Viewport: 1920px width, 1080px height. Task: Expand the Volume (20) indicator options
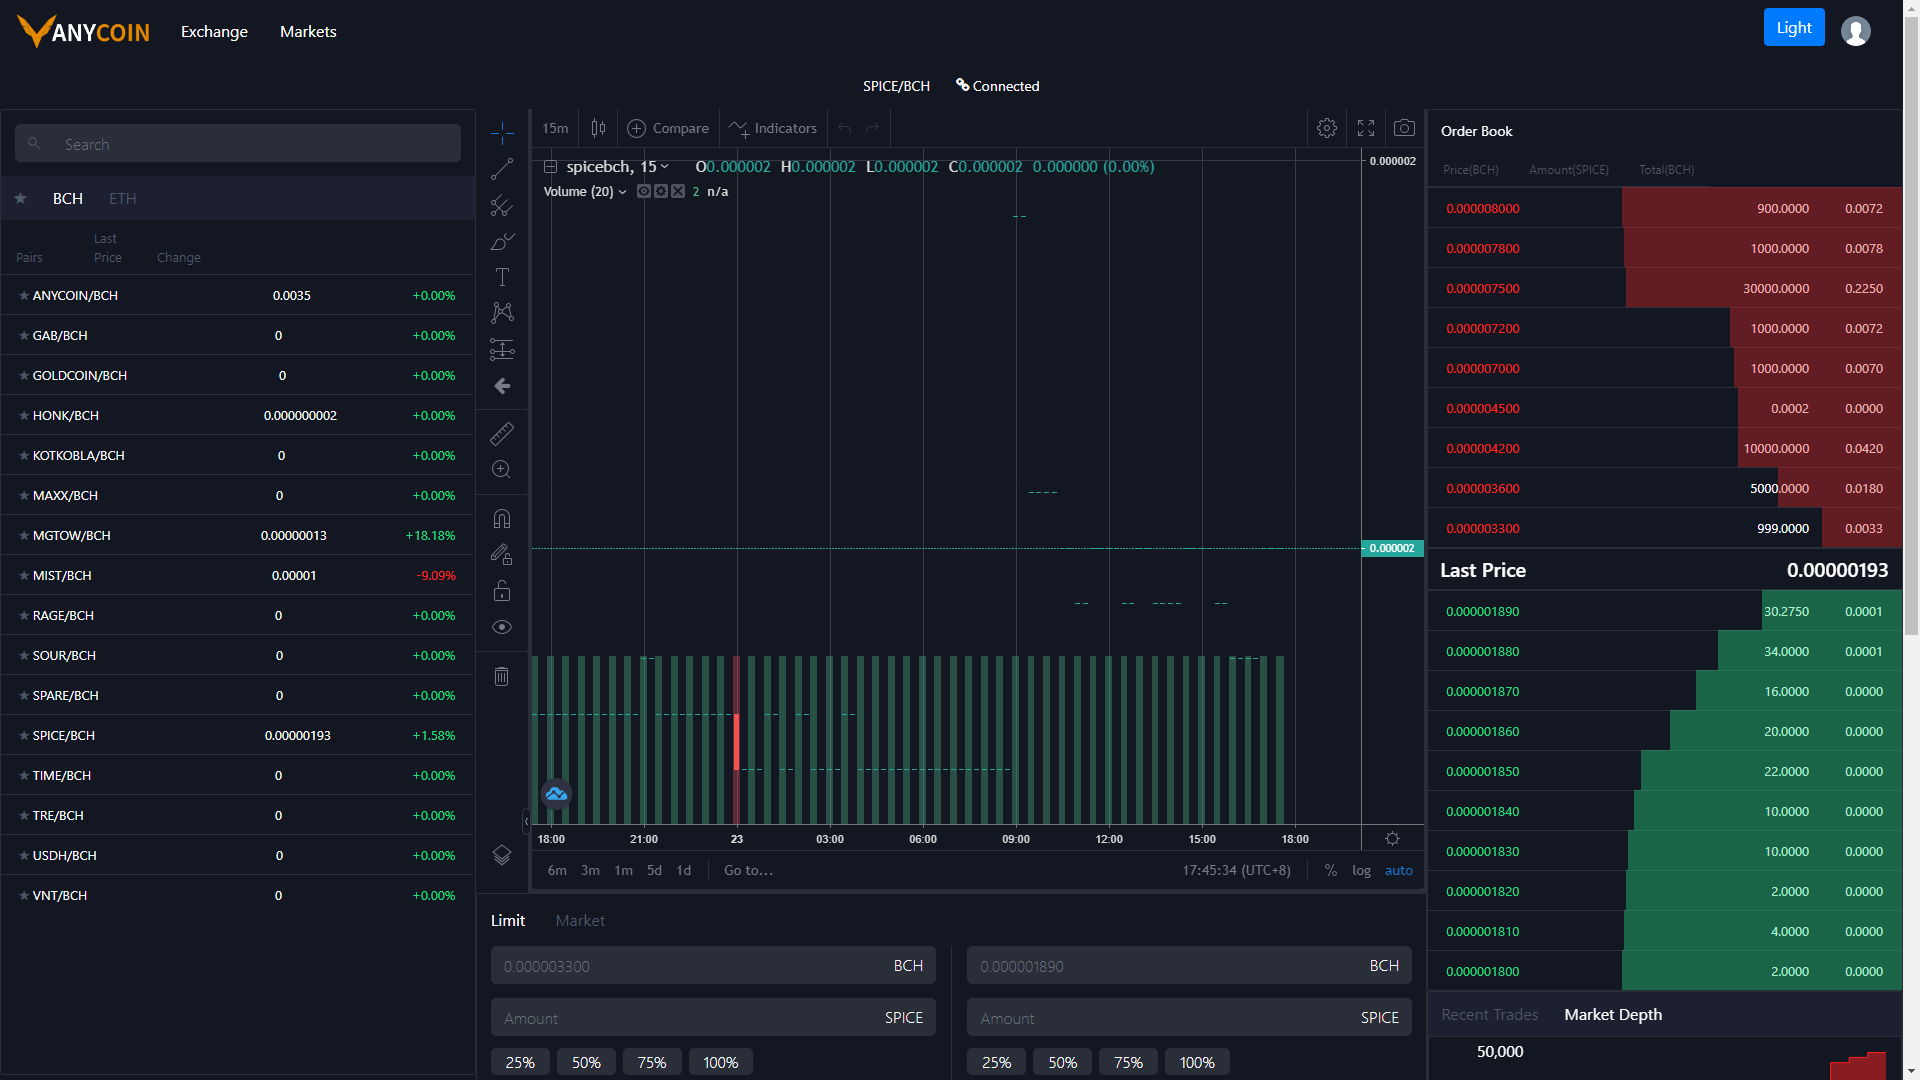point(622,192)
